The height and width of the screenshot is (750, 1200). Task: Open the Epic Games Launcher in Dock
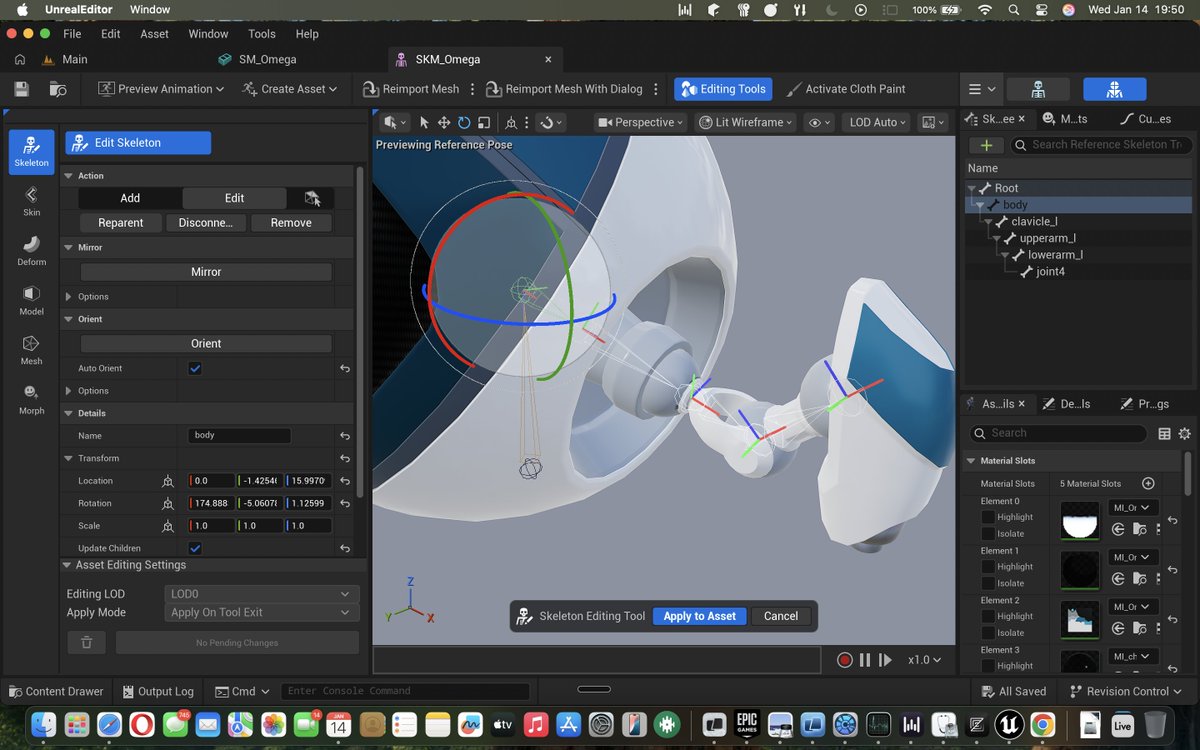pyautogui.click(x=747, y=724)
